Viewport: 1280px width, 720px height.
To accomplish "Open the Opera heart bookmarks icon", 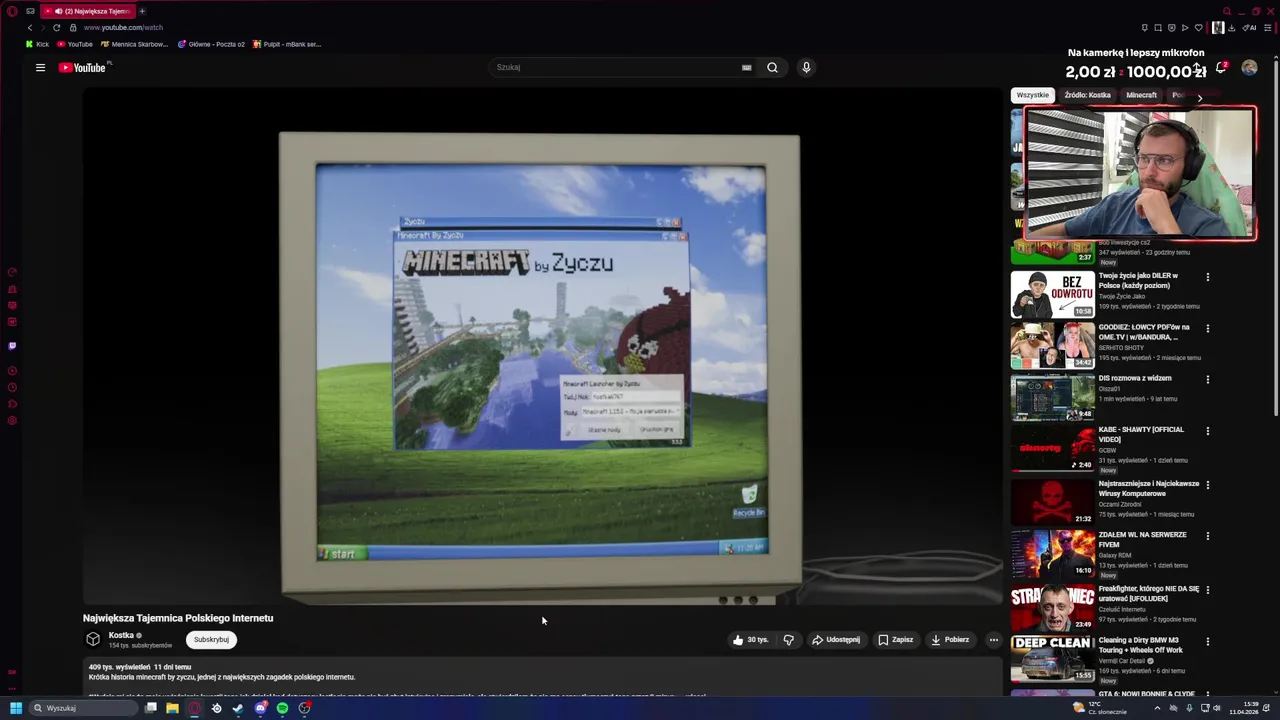I will tap(1198, 28).
